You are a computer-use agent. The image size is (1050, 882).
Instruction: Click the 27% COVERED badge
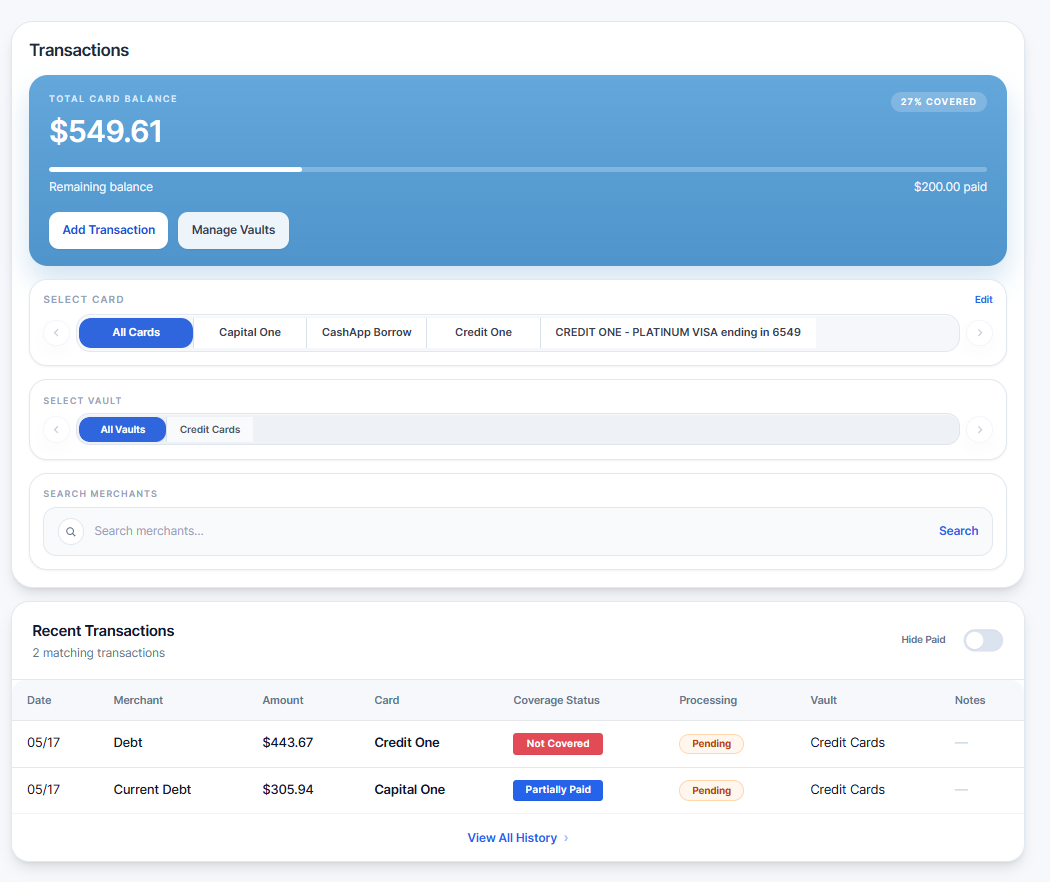(938, 102)
